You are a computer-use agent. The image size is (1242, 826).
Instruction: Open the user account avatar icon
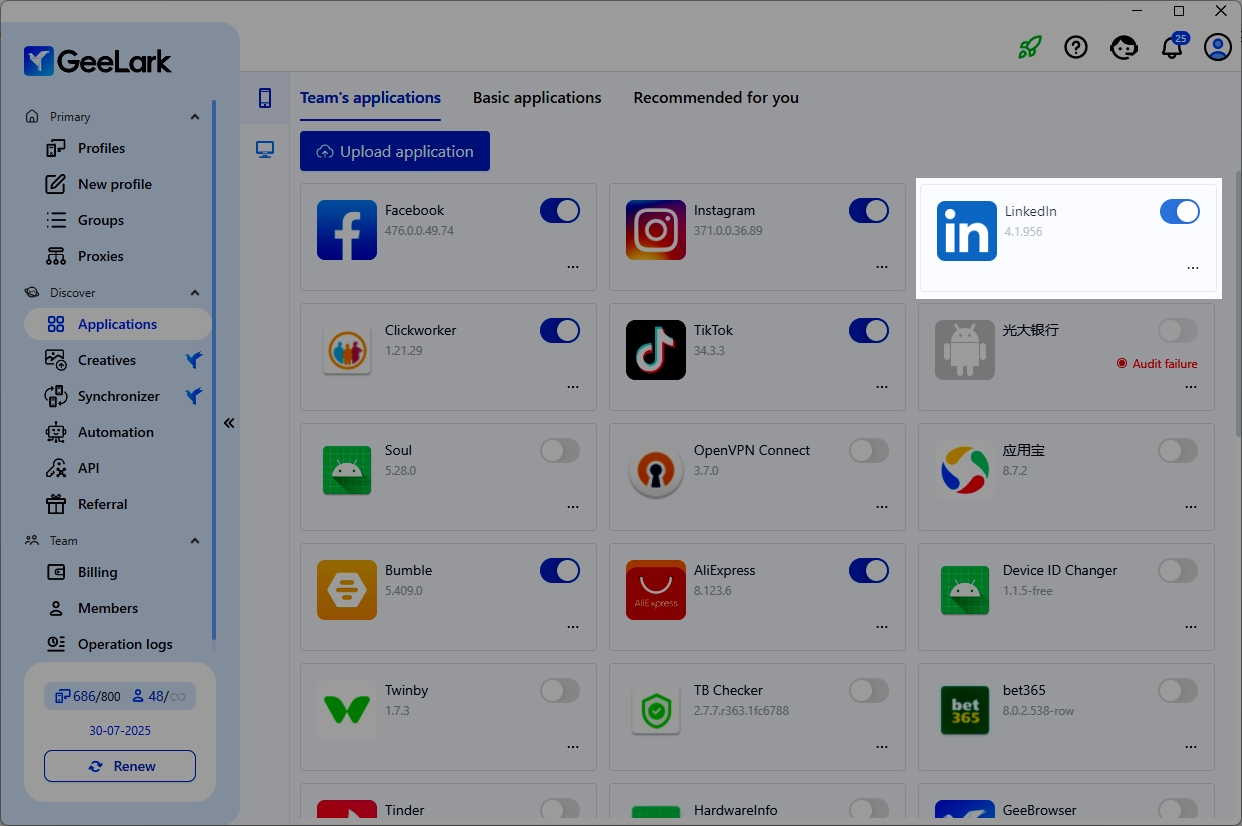point(1218,47)
